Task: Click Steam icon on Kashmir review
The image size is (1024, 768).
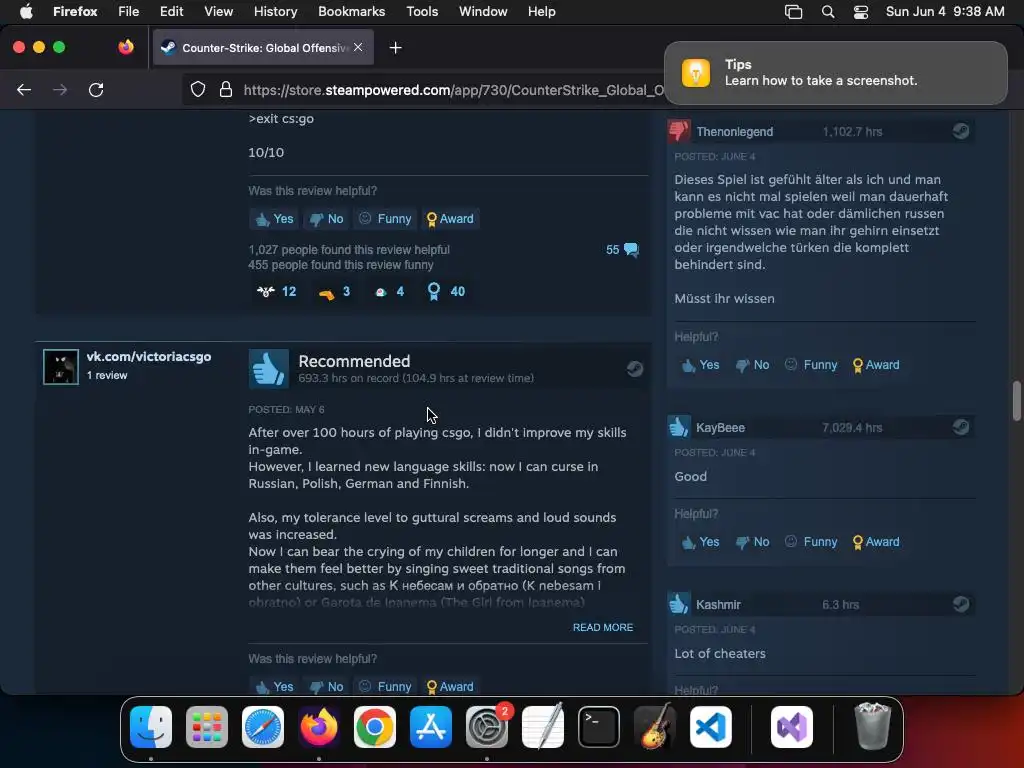Action: pyautogui.click(x=960, y=604)
